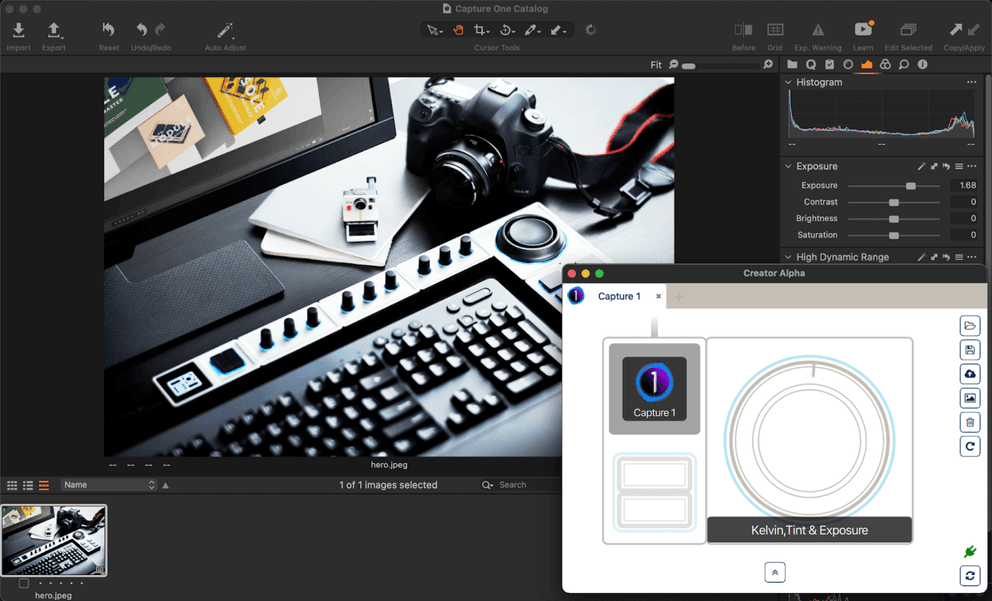Collapse the Histogram panel
The image size is (992, 601).
pyautogui.click(x=788, y=83)
